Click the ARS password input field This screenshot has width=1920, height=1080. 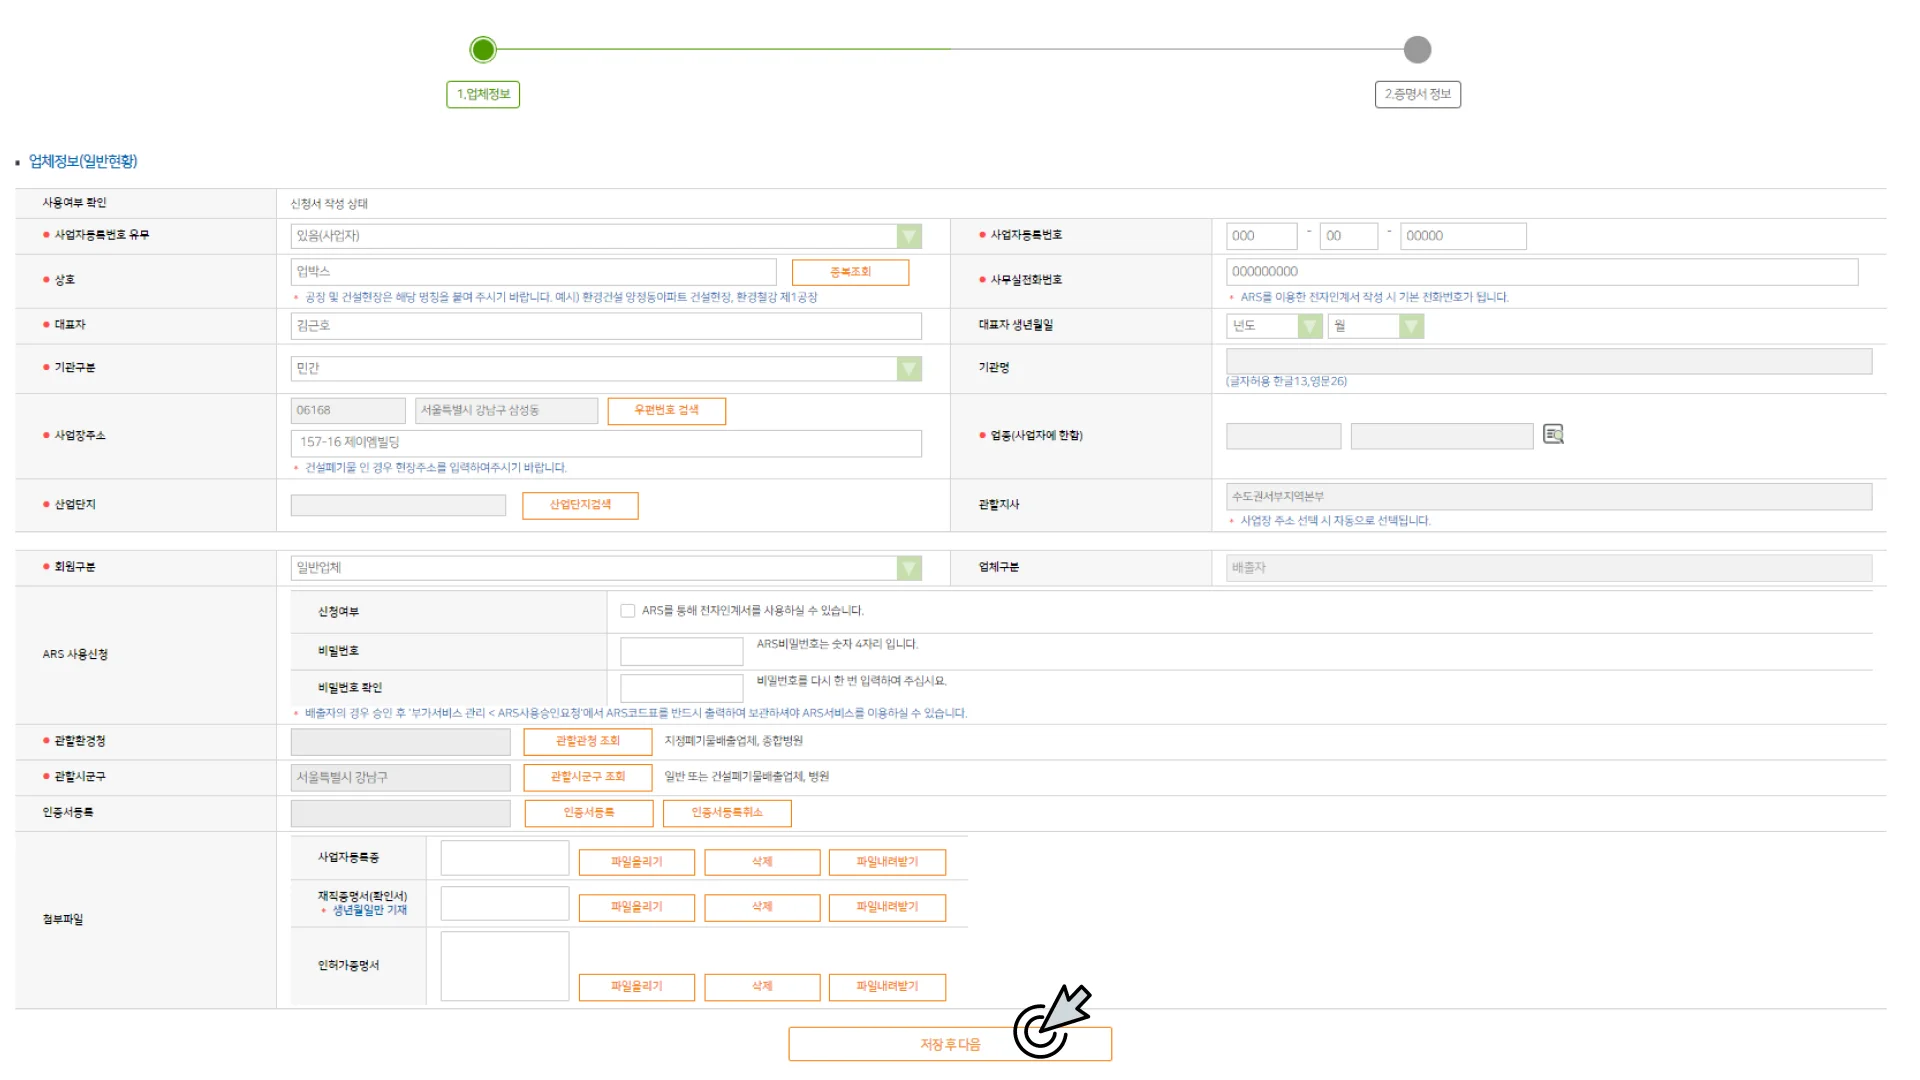[681, 651]
